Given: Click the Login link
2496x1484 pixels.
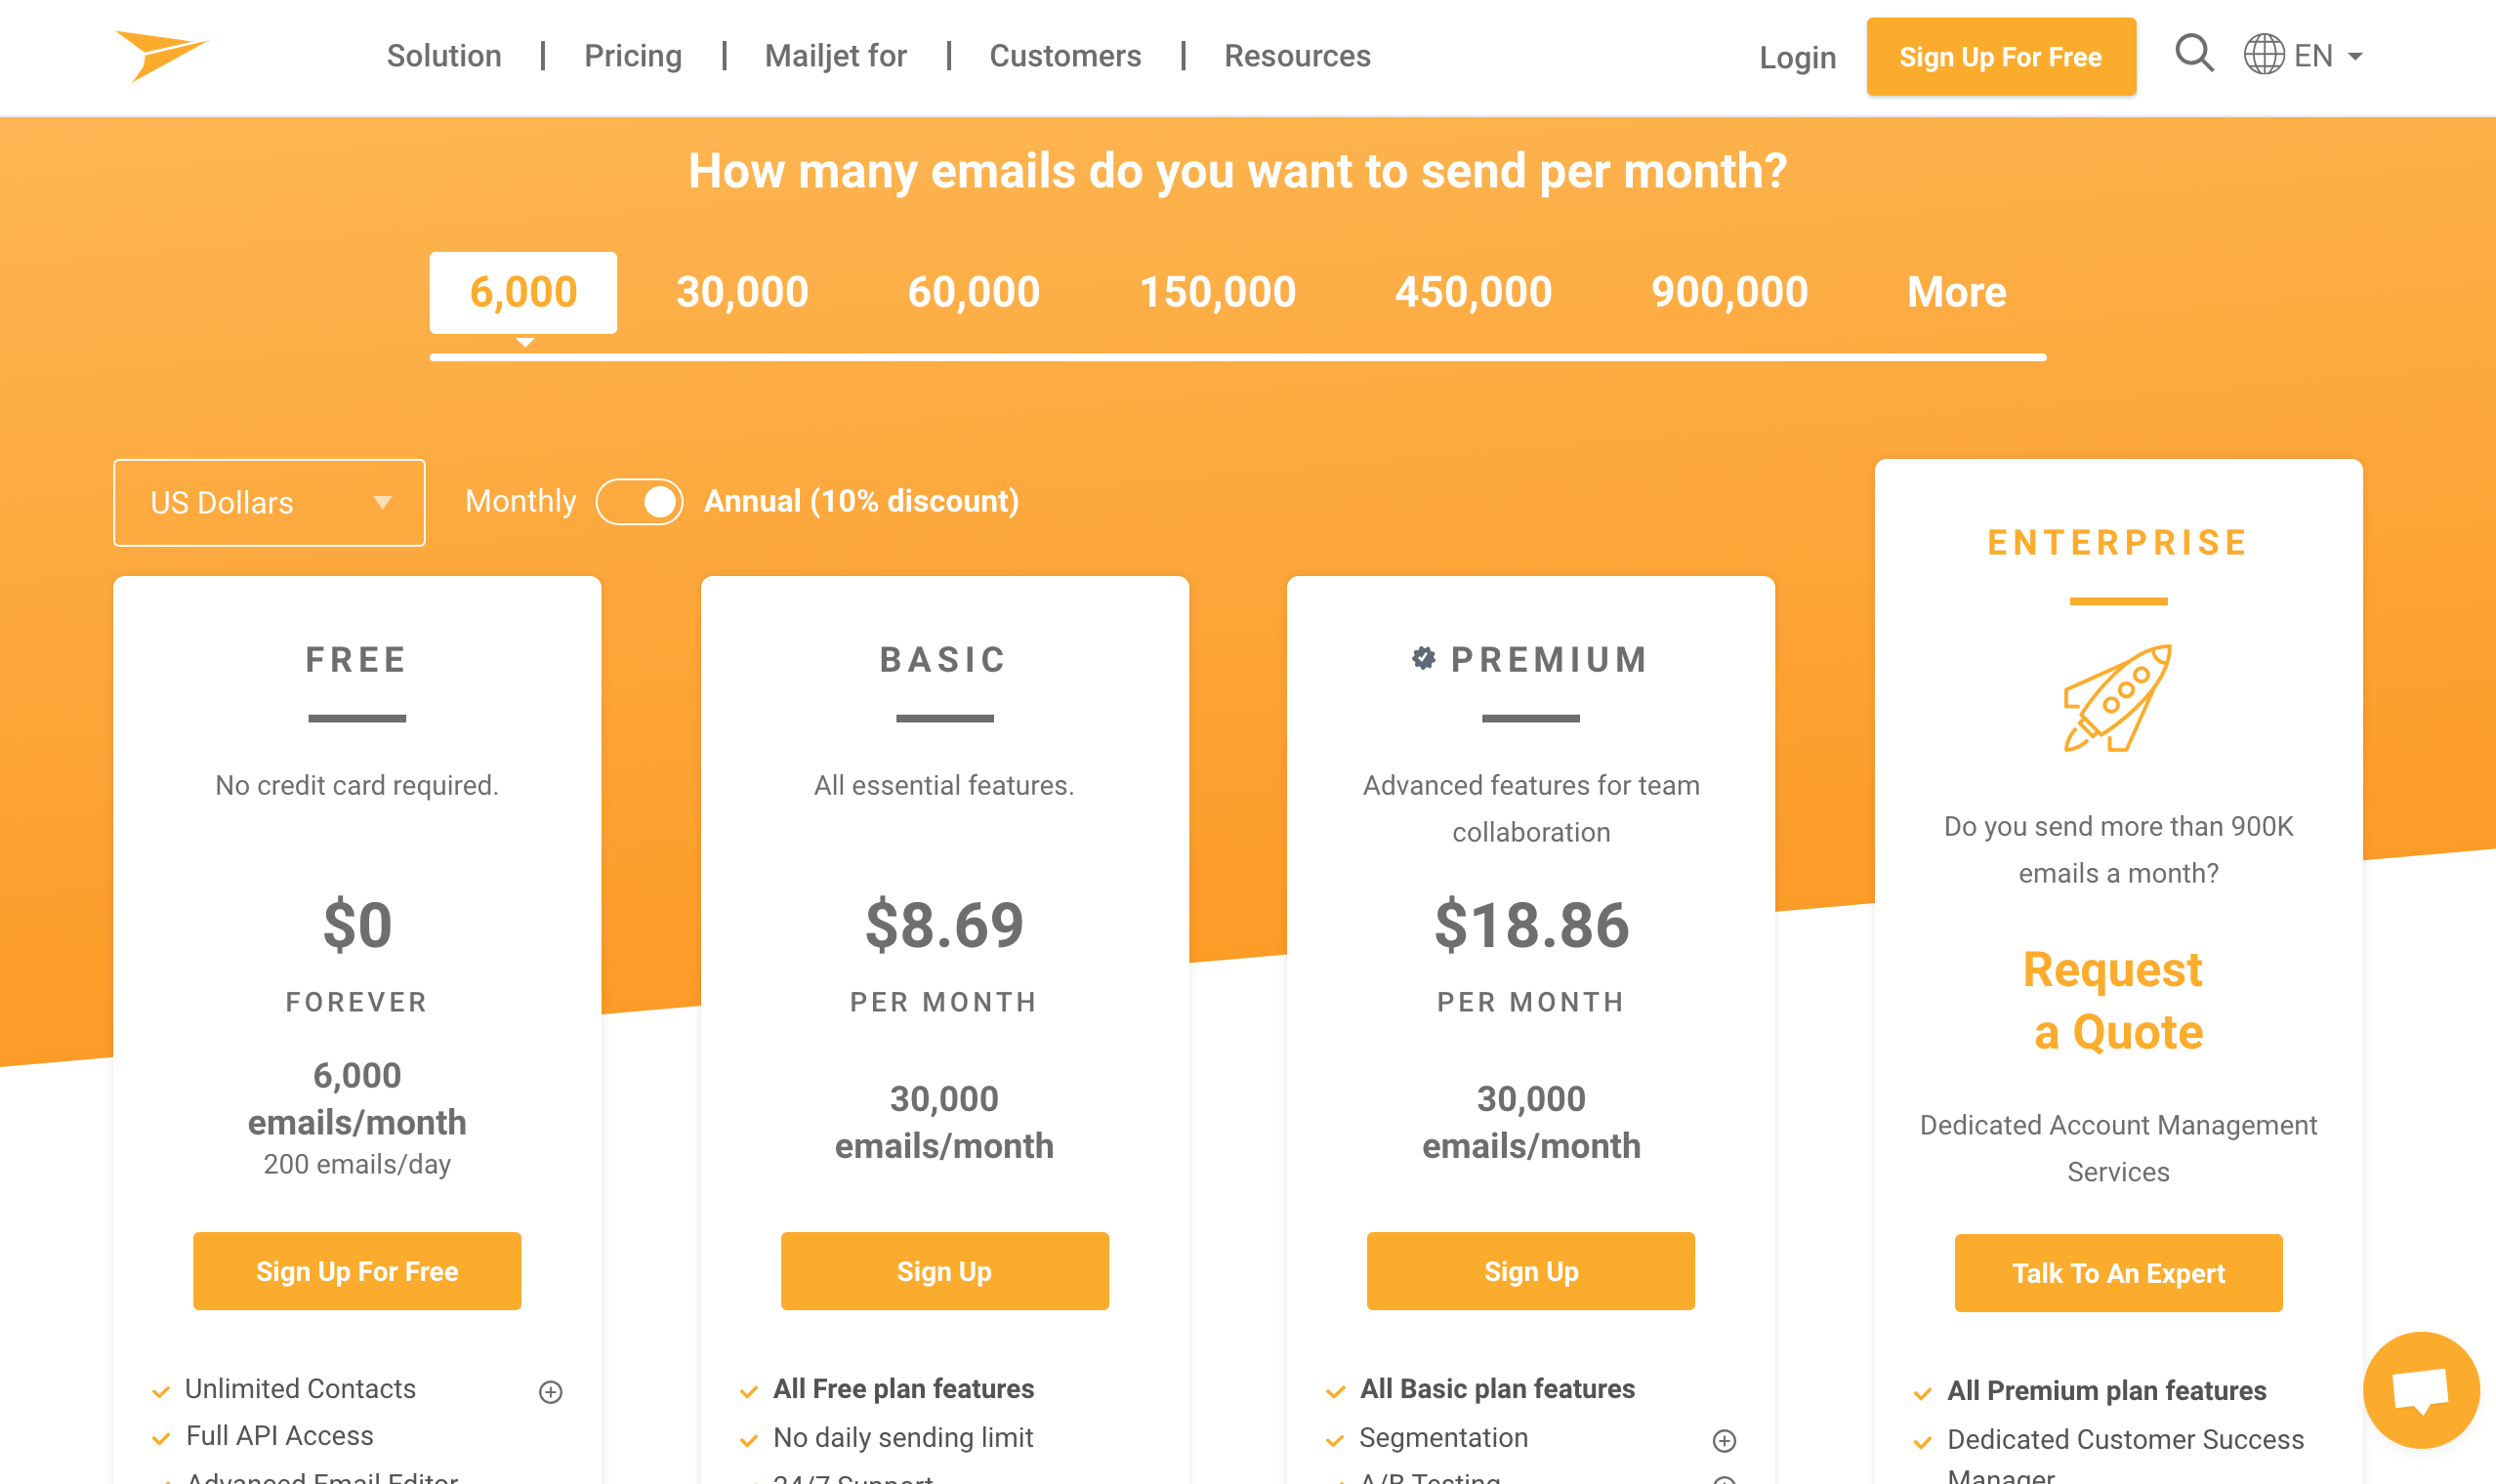Looking at the screenshot, I should (1797, 58).
